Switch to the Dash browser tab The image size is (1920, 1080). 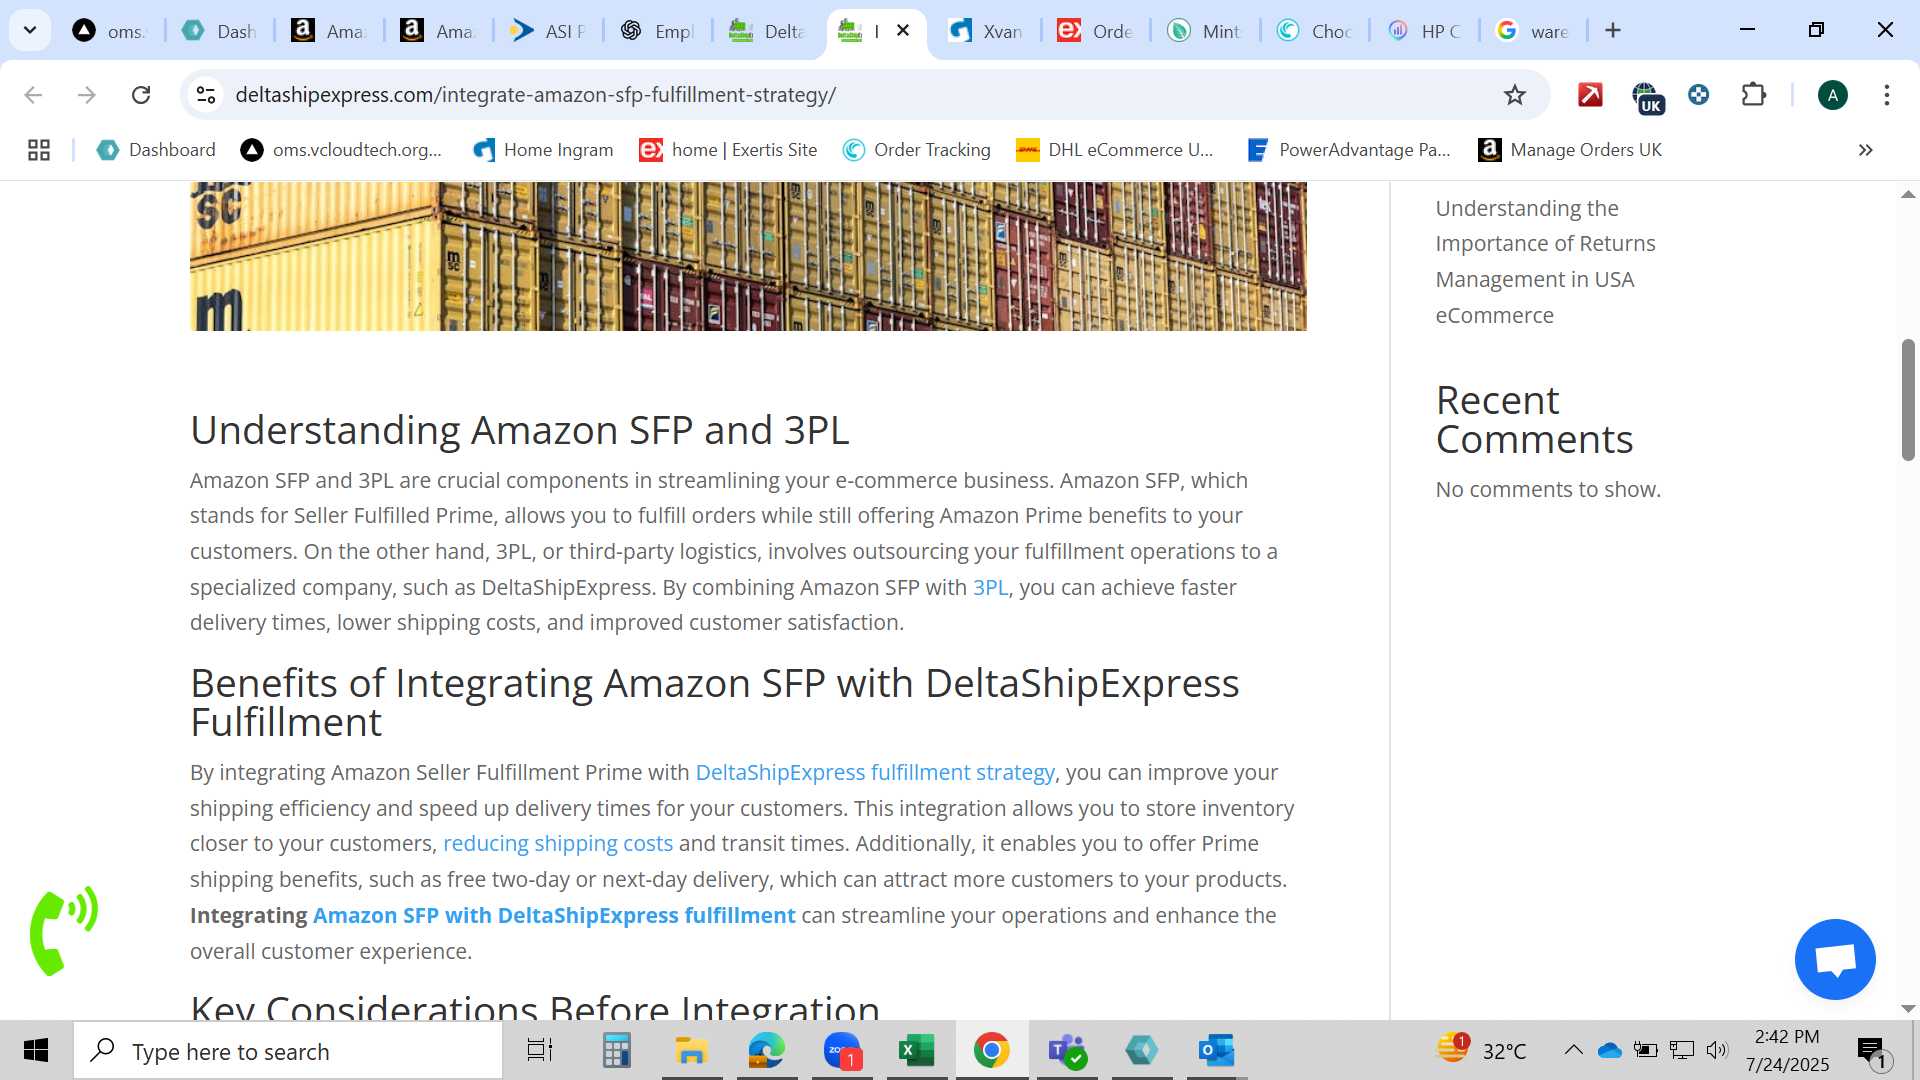(x=220, y=31)
